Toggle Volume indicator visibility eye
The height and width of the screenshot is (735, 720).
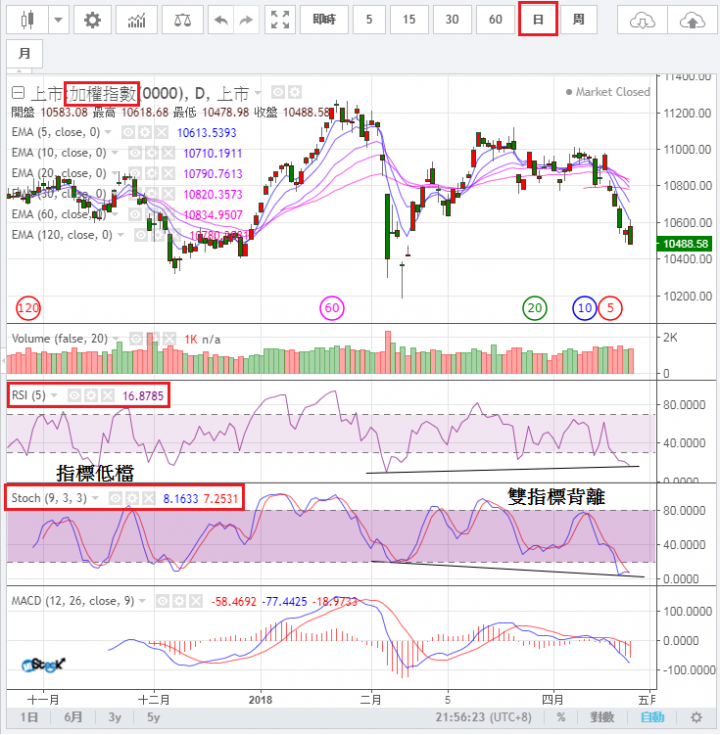point(136,339)
